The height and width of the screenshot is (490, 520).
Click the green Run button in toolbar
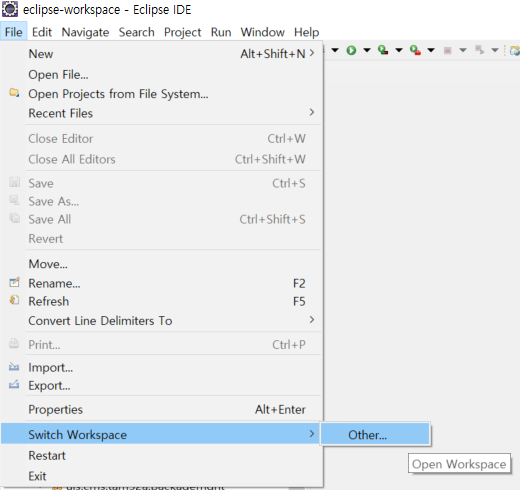[351, 50]
